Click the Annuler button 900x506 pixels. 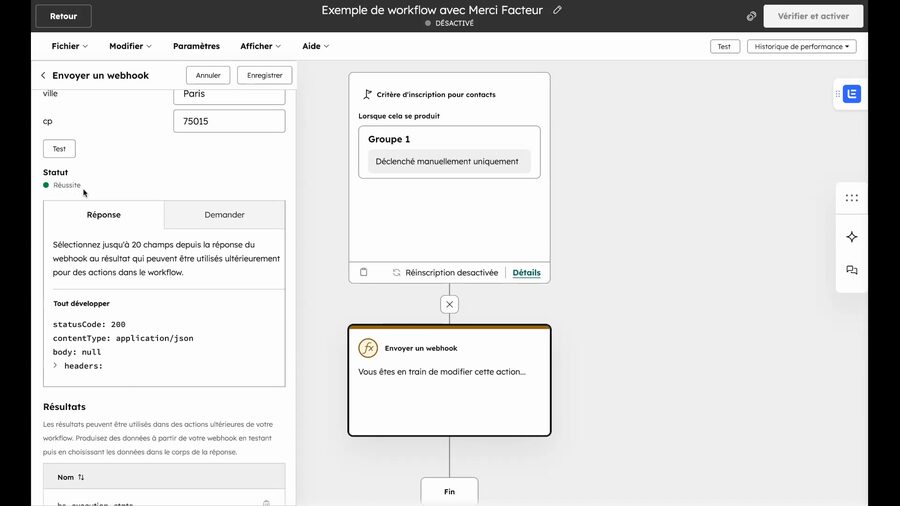click(208, 75)
